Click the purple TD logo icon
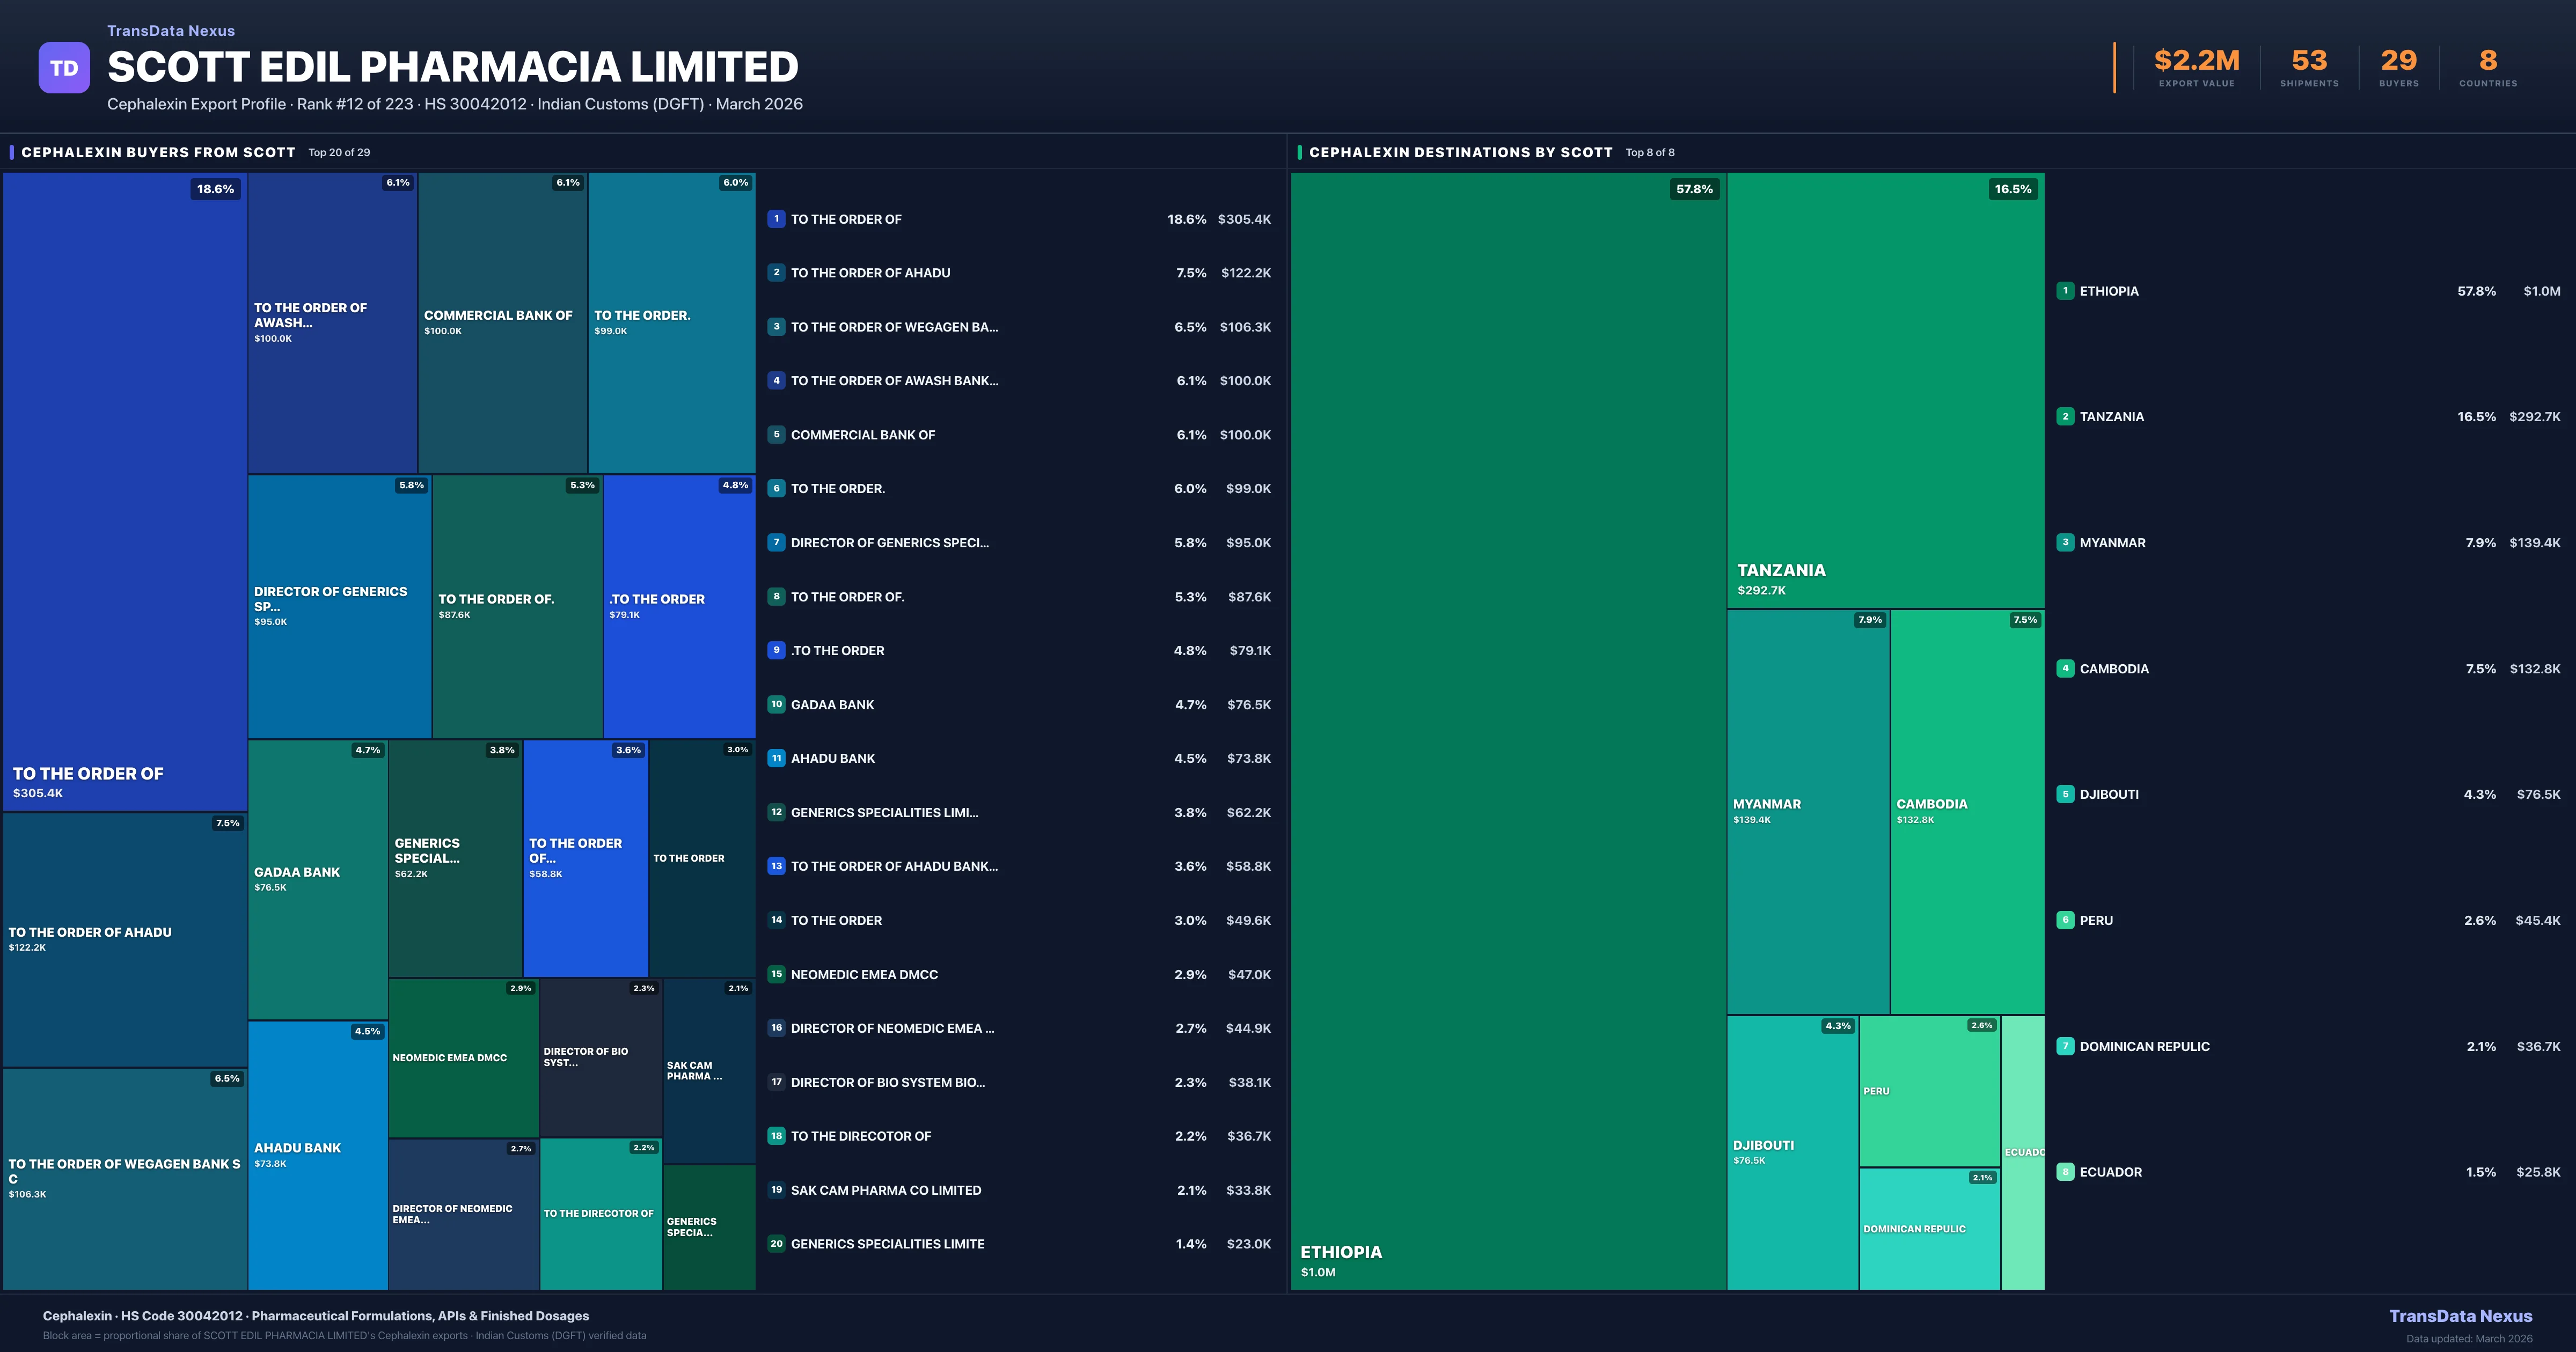This screenshot has height=1352, width=2576. [64, 68]
